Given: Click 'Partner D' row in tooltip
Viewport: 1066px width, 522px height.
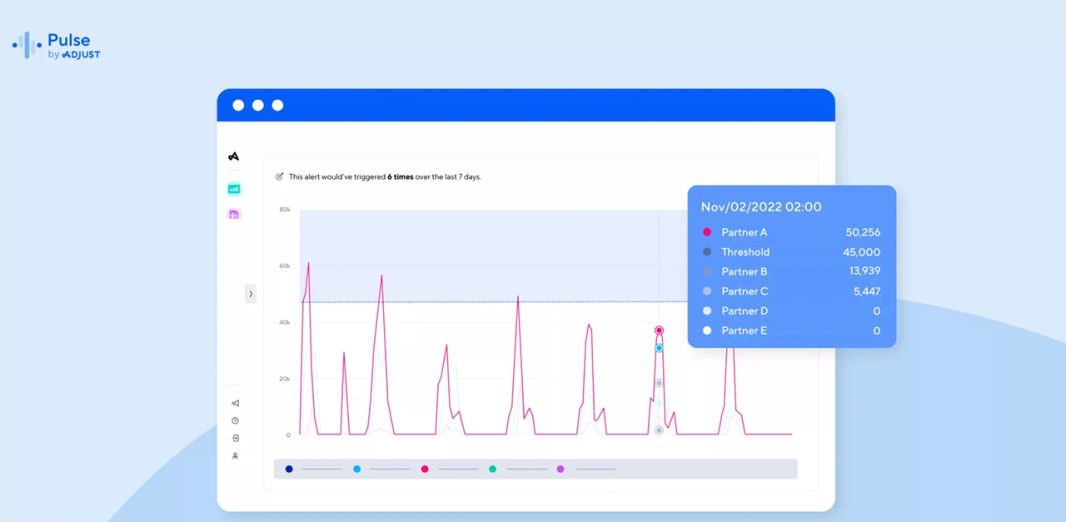Looking at the screenshot, I should tap(791, 311).
